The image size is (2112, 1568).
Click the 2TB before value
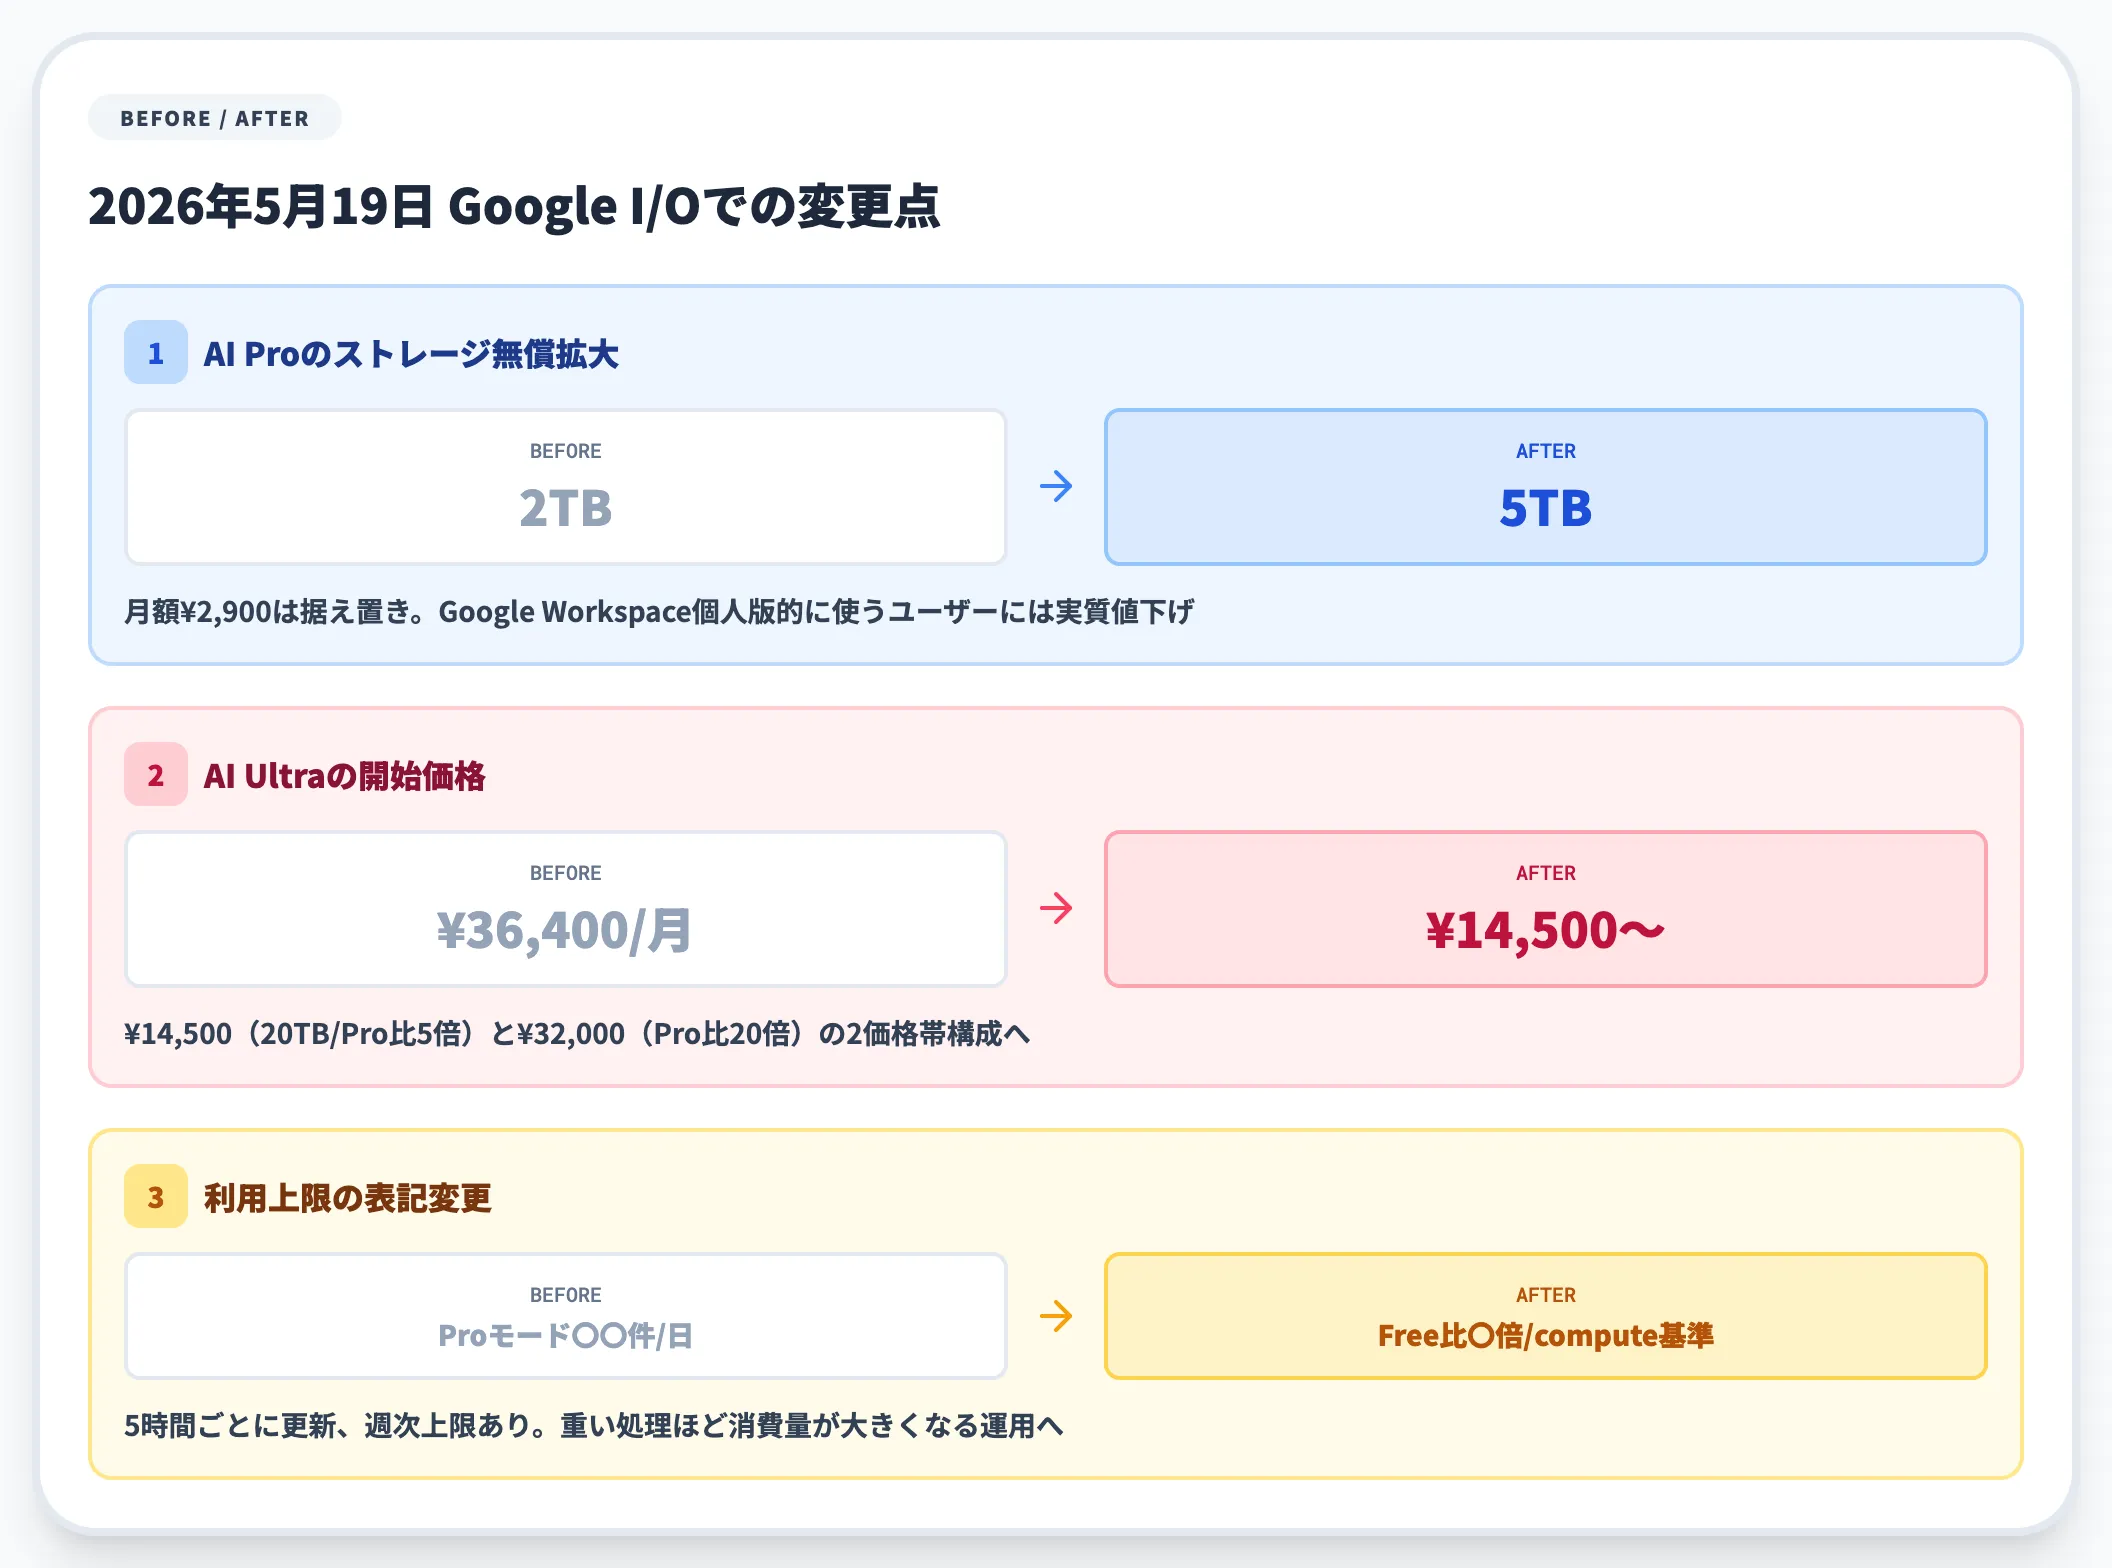566,508
